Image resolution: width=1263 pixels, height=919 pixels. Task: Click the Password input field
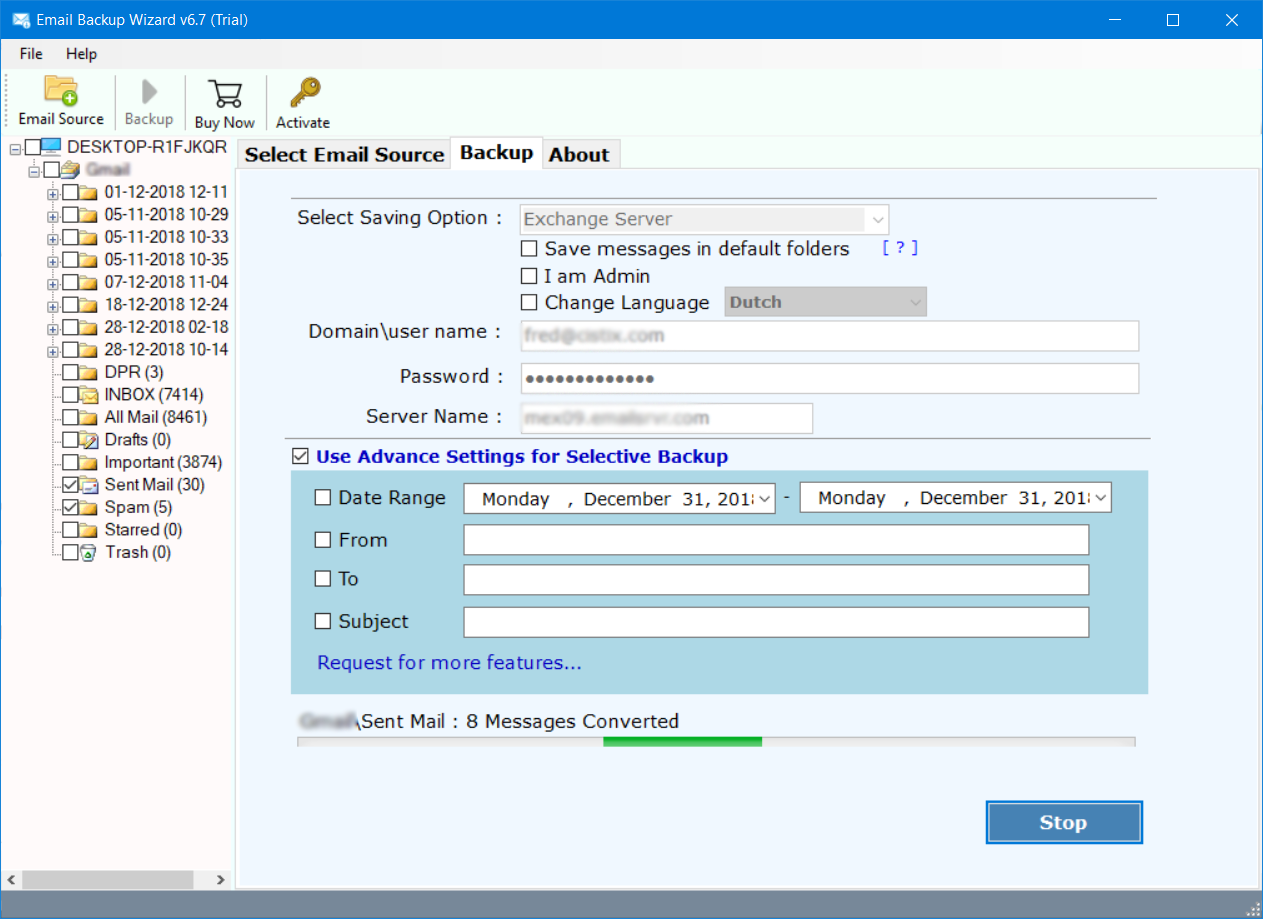point(830,378)
